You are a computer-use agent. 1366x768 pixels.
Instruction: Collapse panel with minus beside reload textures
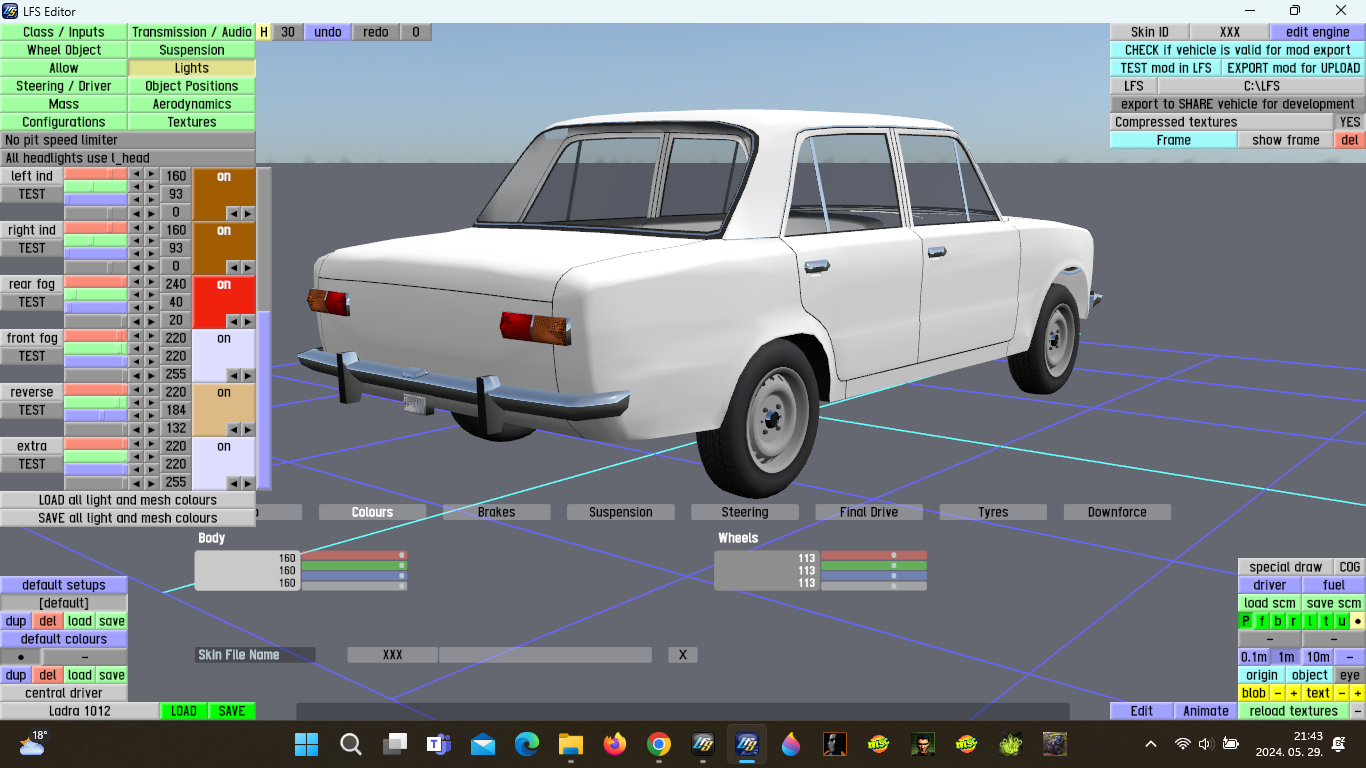[x=1358, y=711]
